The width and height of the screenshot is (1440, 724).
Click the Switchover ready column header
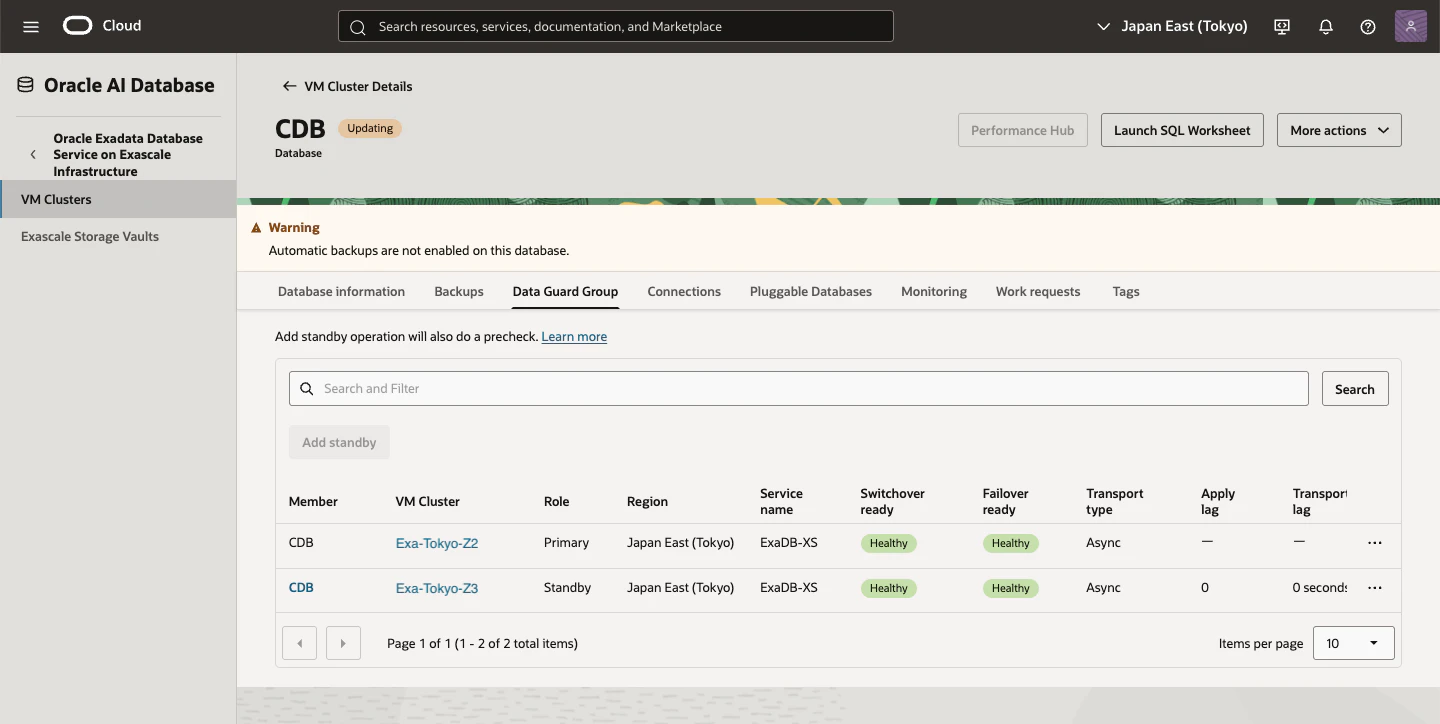coord(892,502)
